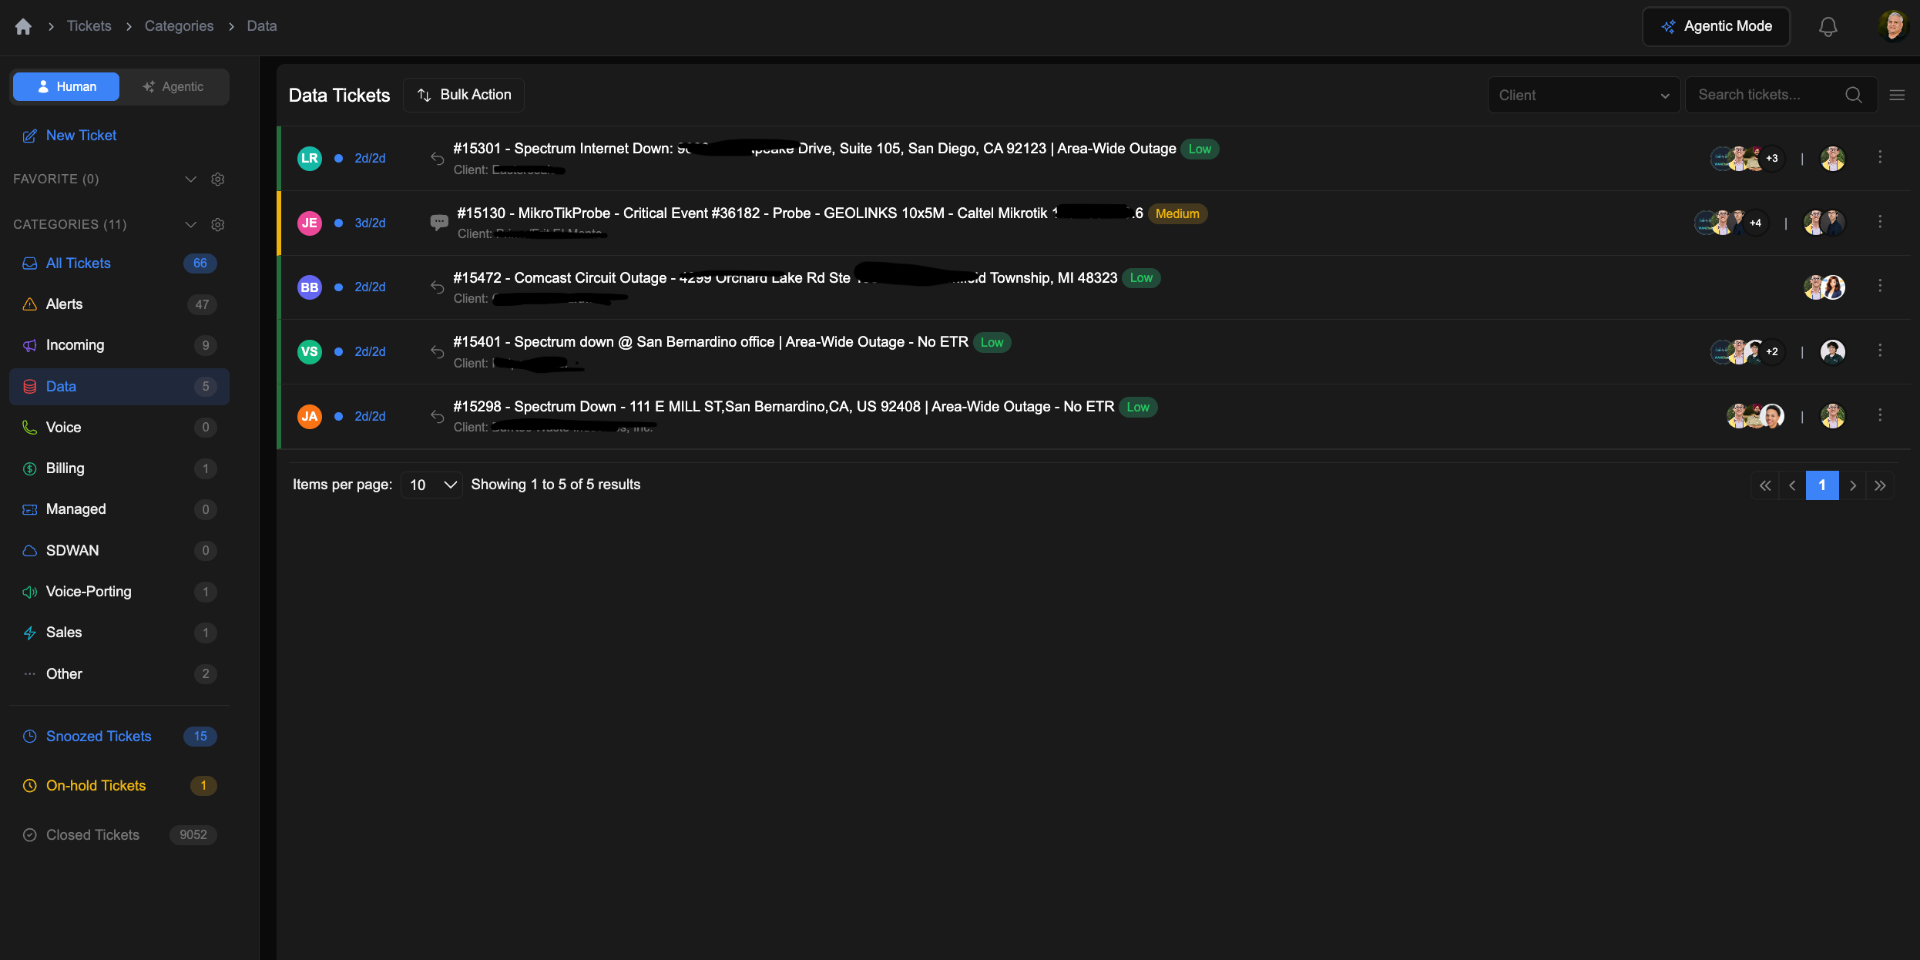1920x960 pixels.
Task: Switch to Human ticket view
Action: point(66,86)
